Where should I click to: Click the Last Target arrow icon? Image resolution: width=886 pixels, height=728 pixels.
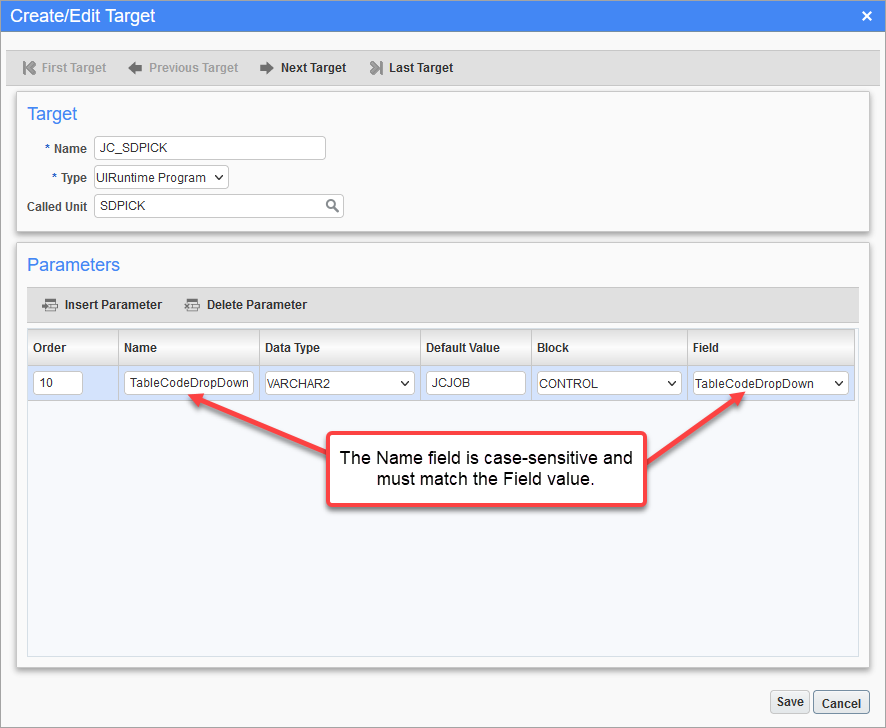377,67
